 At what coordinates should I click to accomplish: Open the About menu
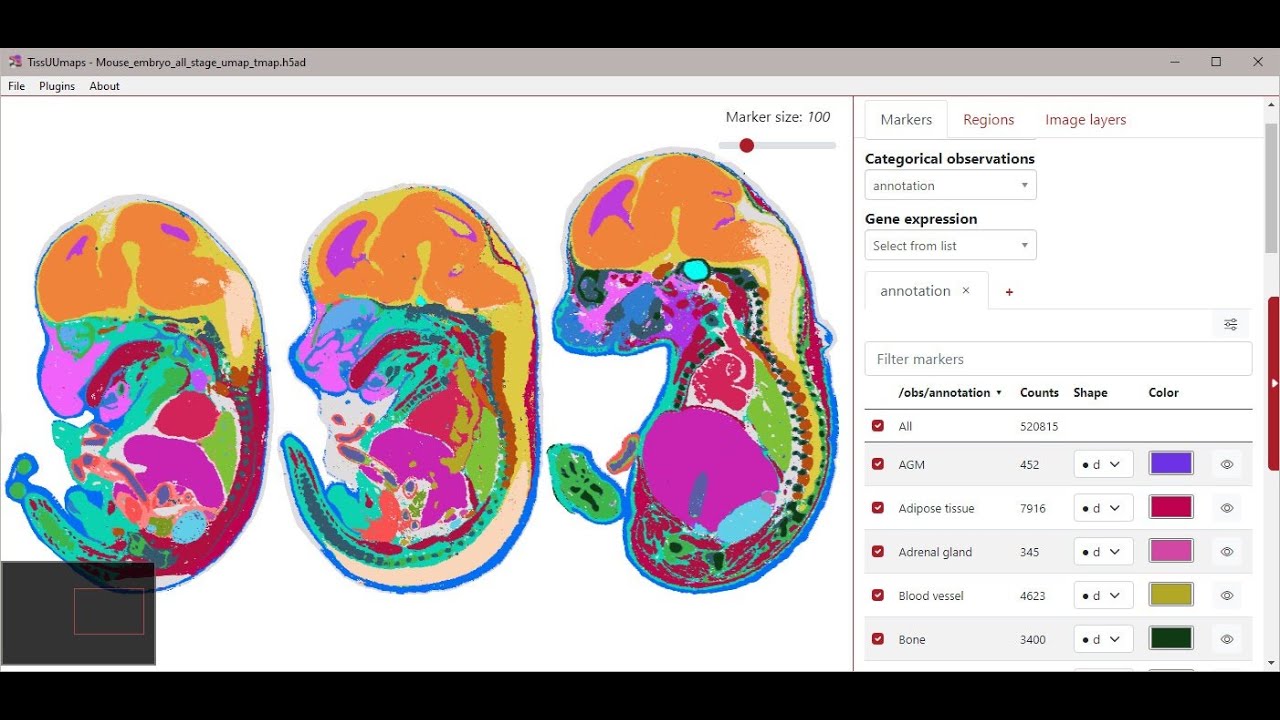(105, 86)
